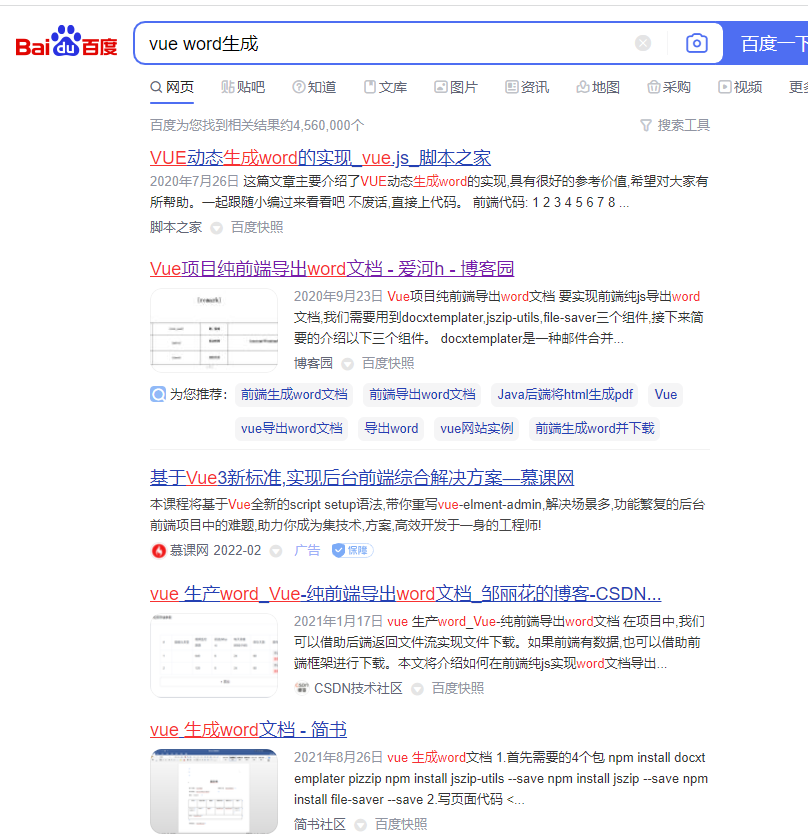Select suggestion Java后端将html生成pdf
808x834 pixels.
(x=565, y=395)
